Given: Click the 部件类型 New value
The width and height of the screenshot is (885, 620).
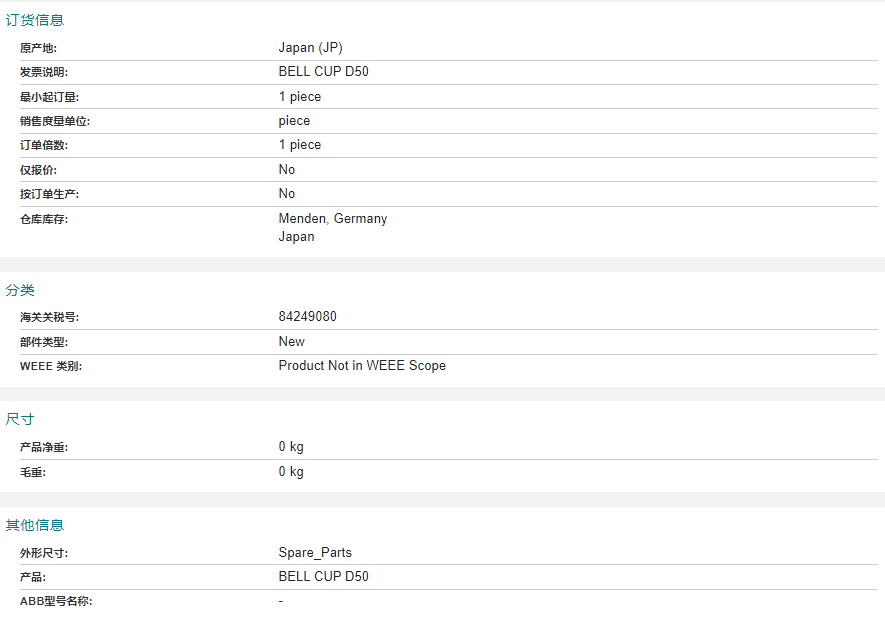Looking at the screenshot, I should coord(291,342).
